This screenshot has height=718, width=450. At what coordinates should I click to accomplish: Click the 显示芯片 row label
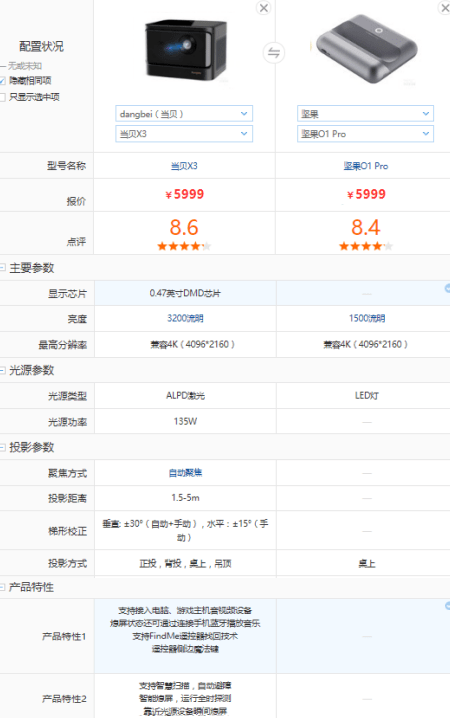coord(67,294)
